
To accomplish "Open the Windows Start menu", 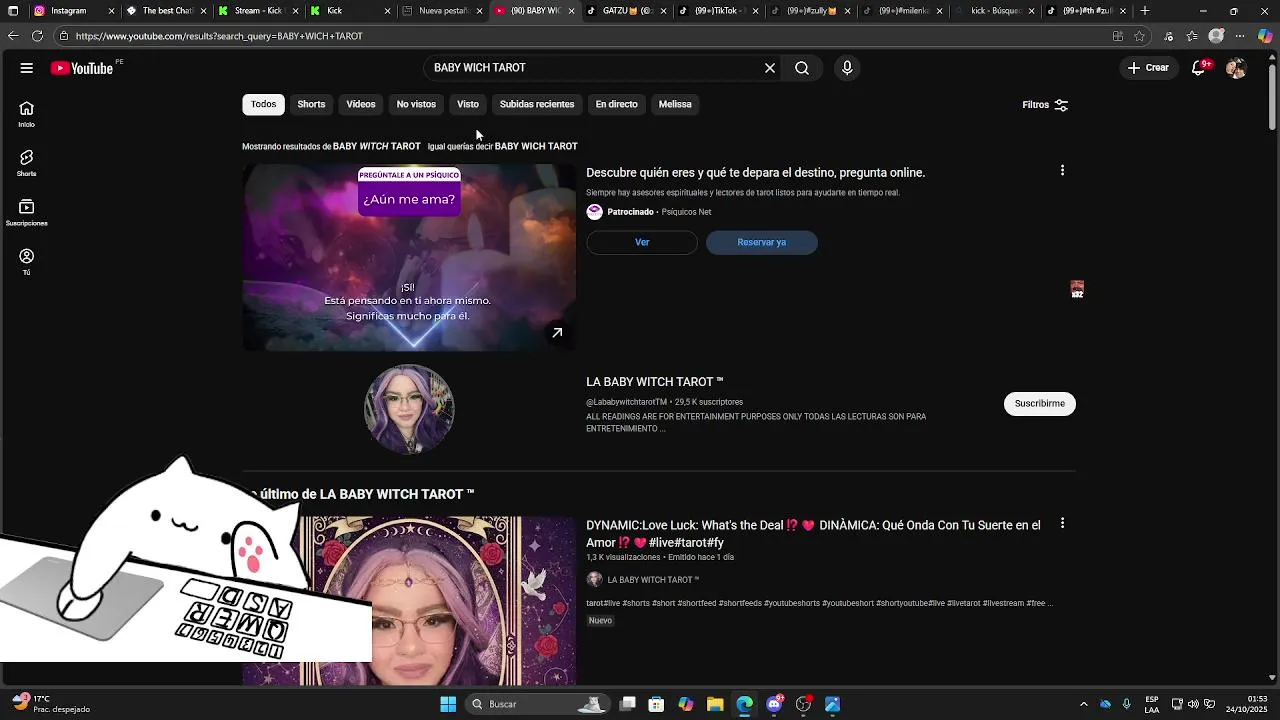I will [x=448, y=704].
